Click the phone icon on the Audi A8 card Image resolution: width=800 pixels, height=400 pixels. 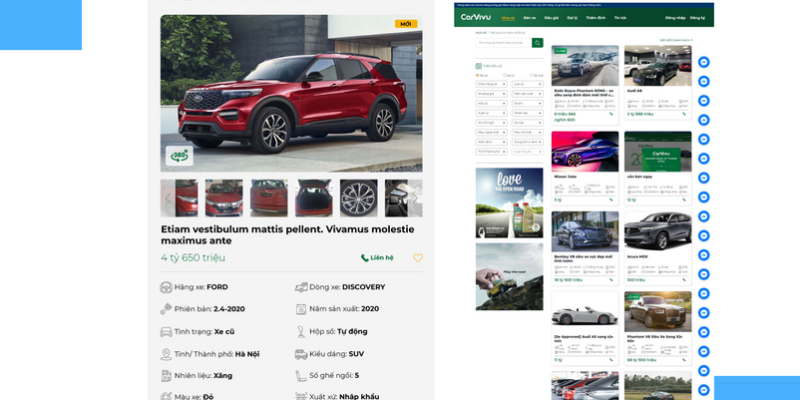[x=685, y=114]
